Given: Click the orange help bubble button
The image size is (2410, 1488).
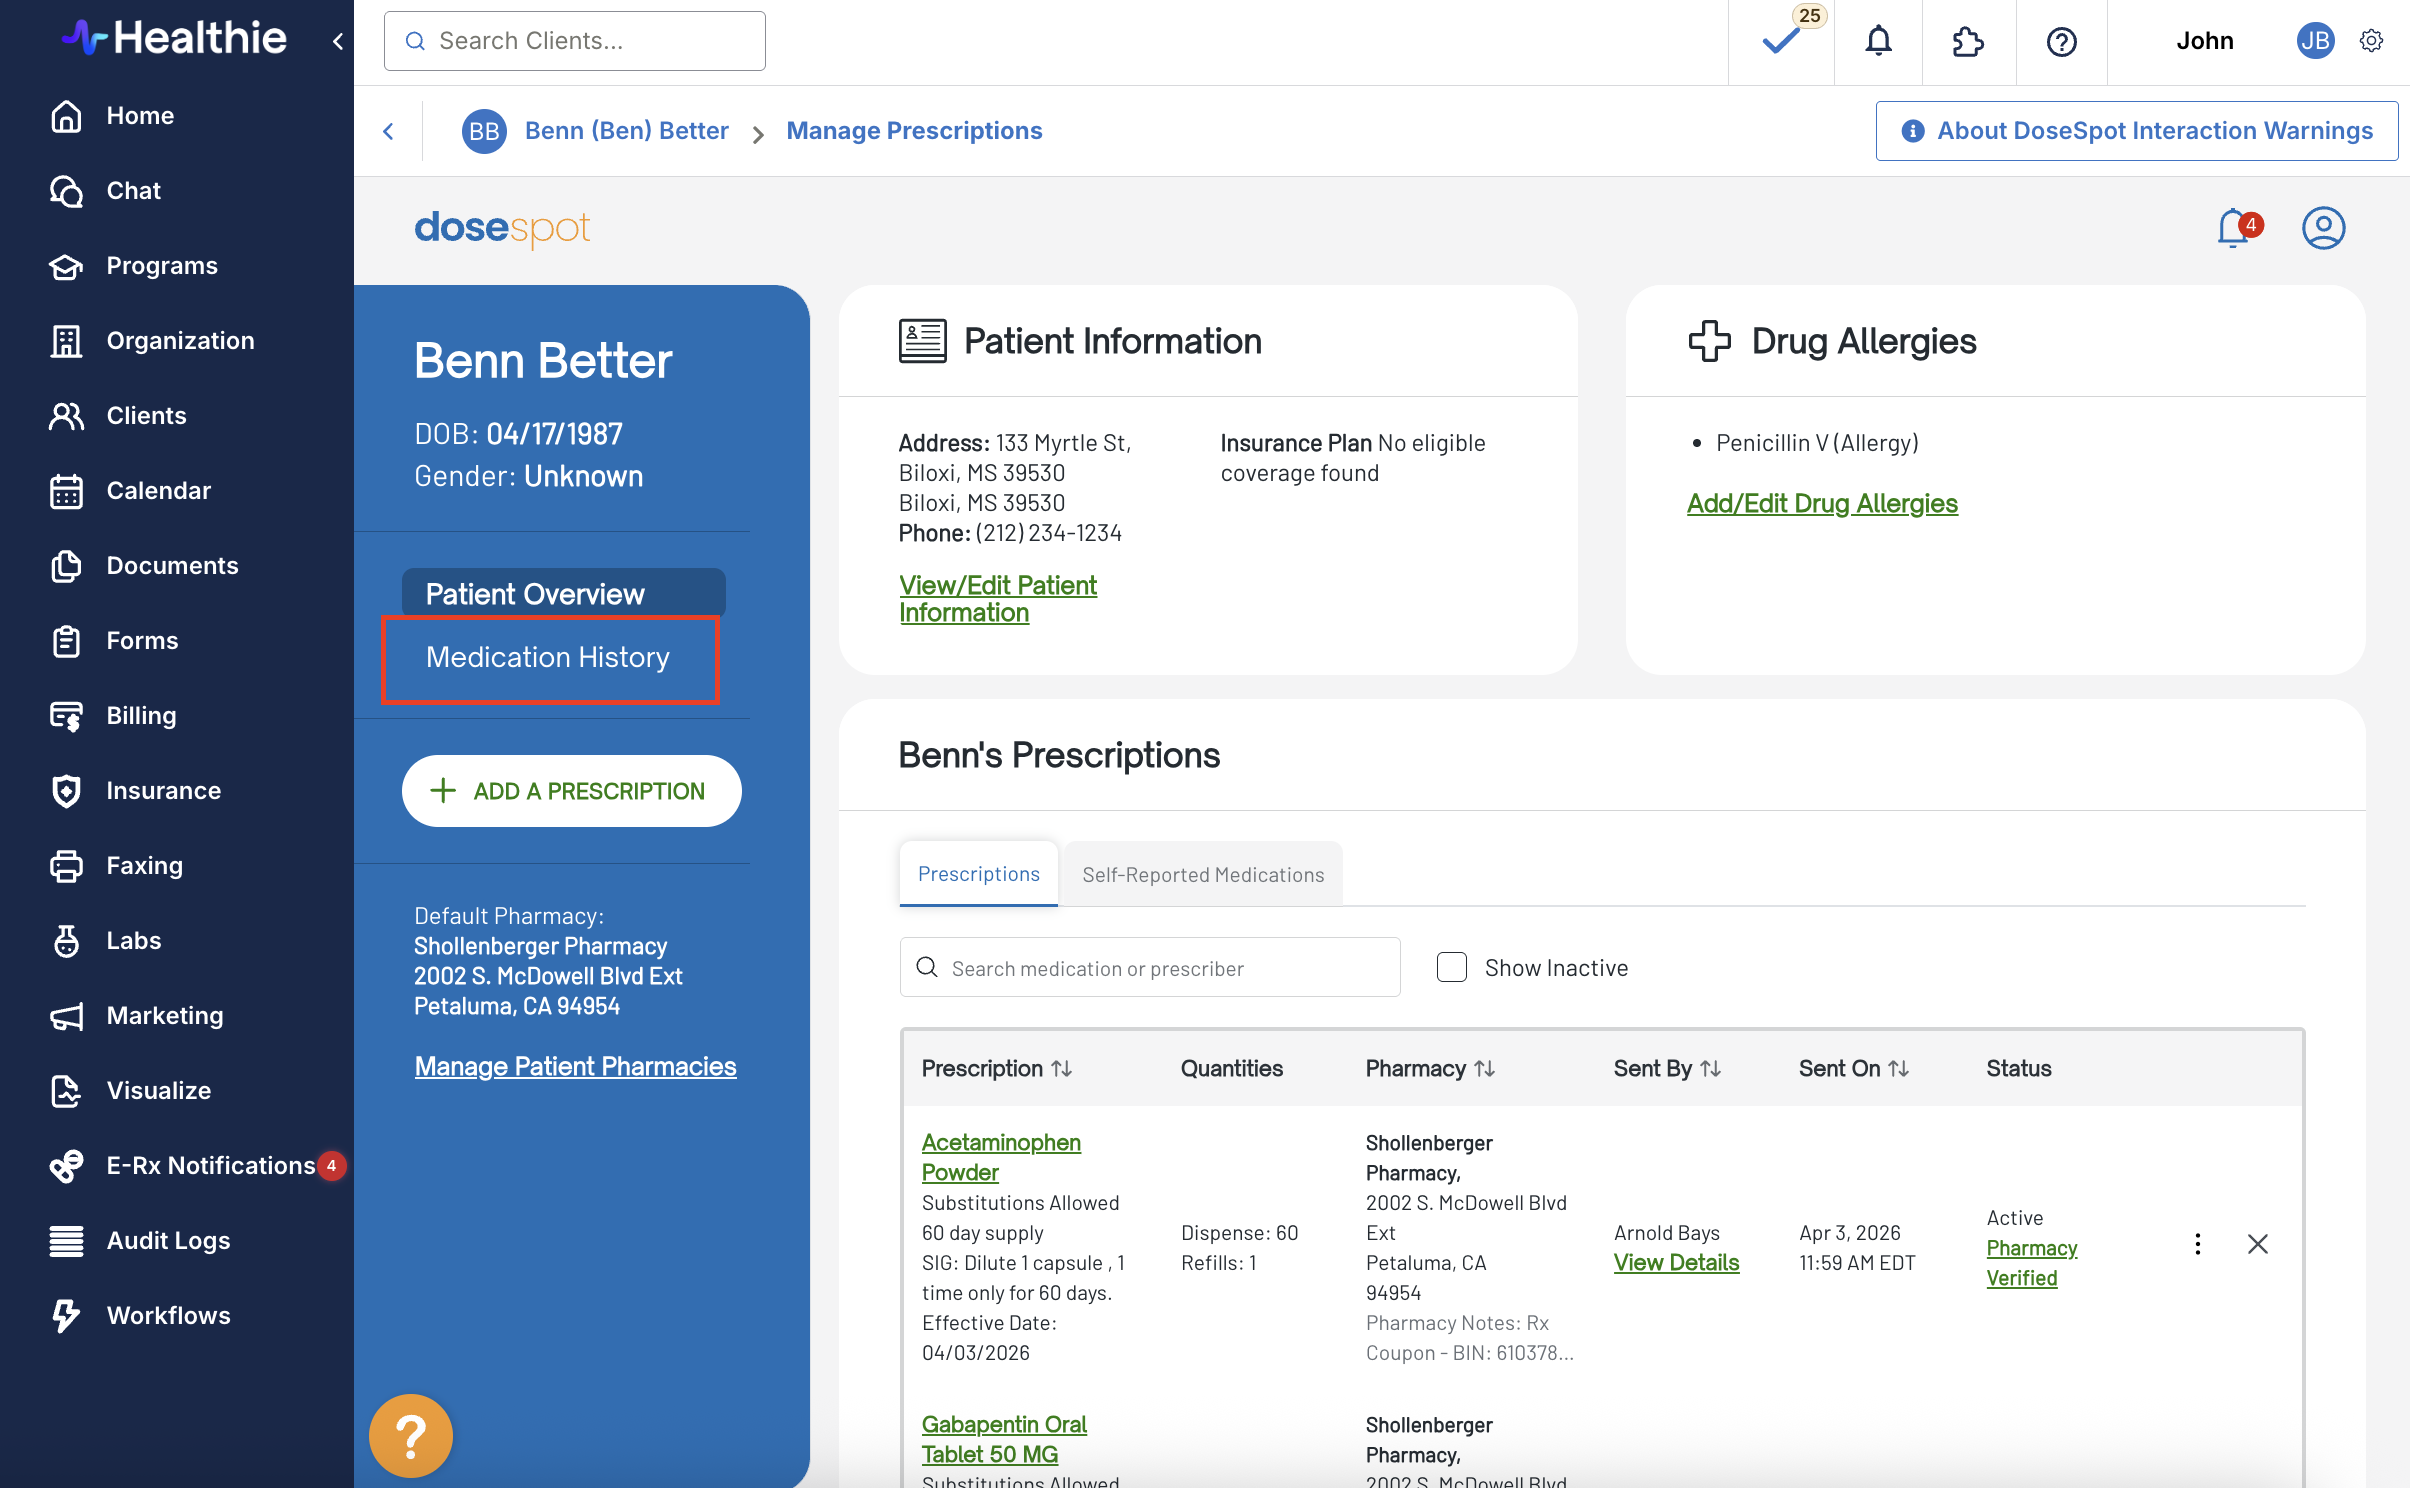Looking at the screenshot, I should 410,1436.
